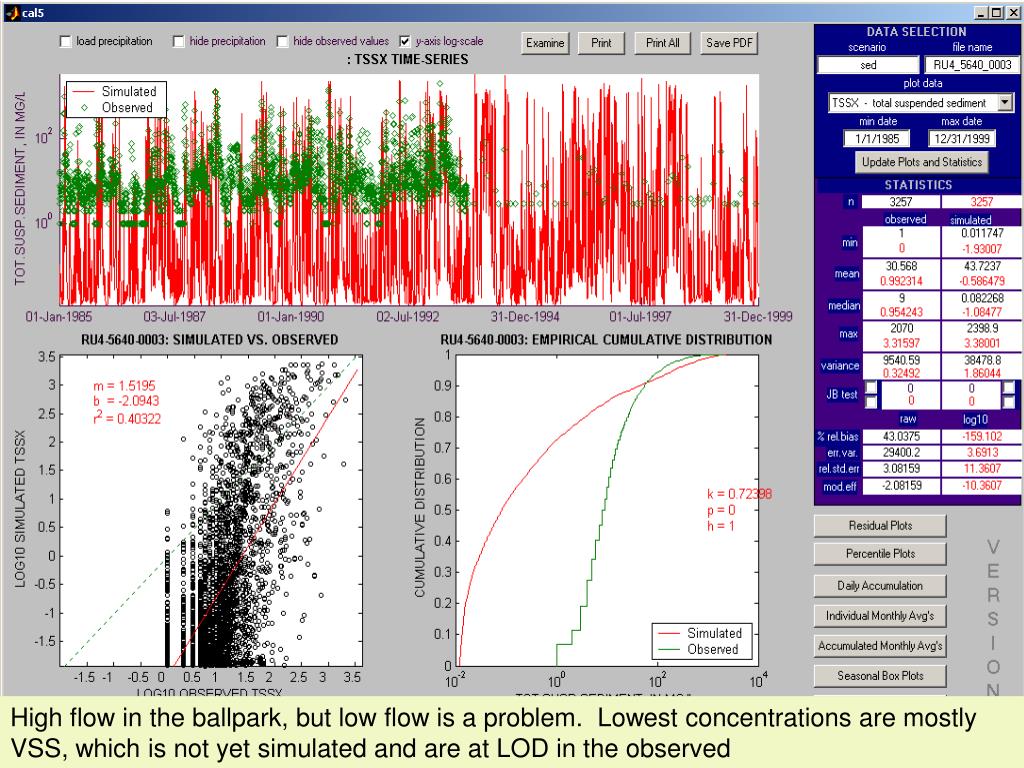This screenshot has width=1024, height=768.
Task: Click the Print button
Action: pyautogui.click(x=601, y=43)
